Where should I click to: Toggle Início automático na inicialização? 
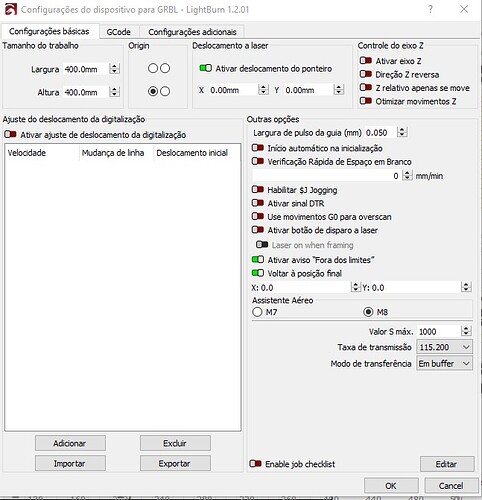coord(258,148)
